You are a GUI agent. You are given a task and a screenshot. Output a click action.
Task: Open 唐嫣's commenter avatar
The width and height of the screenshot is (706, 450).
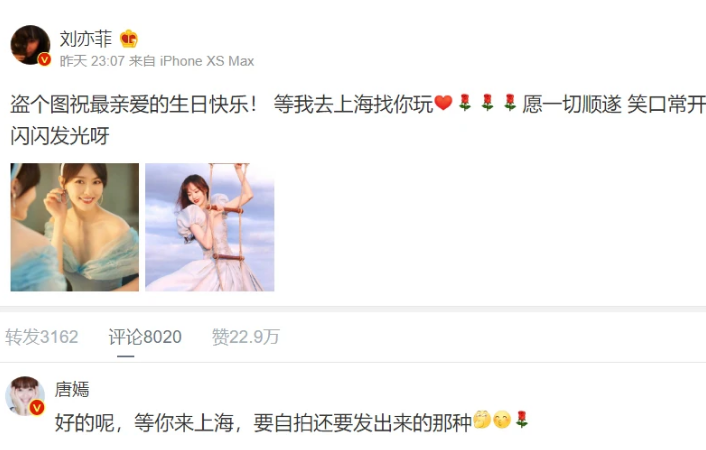(25, 396)
